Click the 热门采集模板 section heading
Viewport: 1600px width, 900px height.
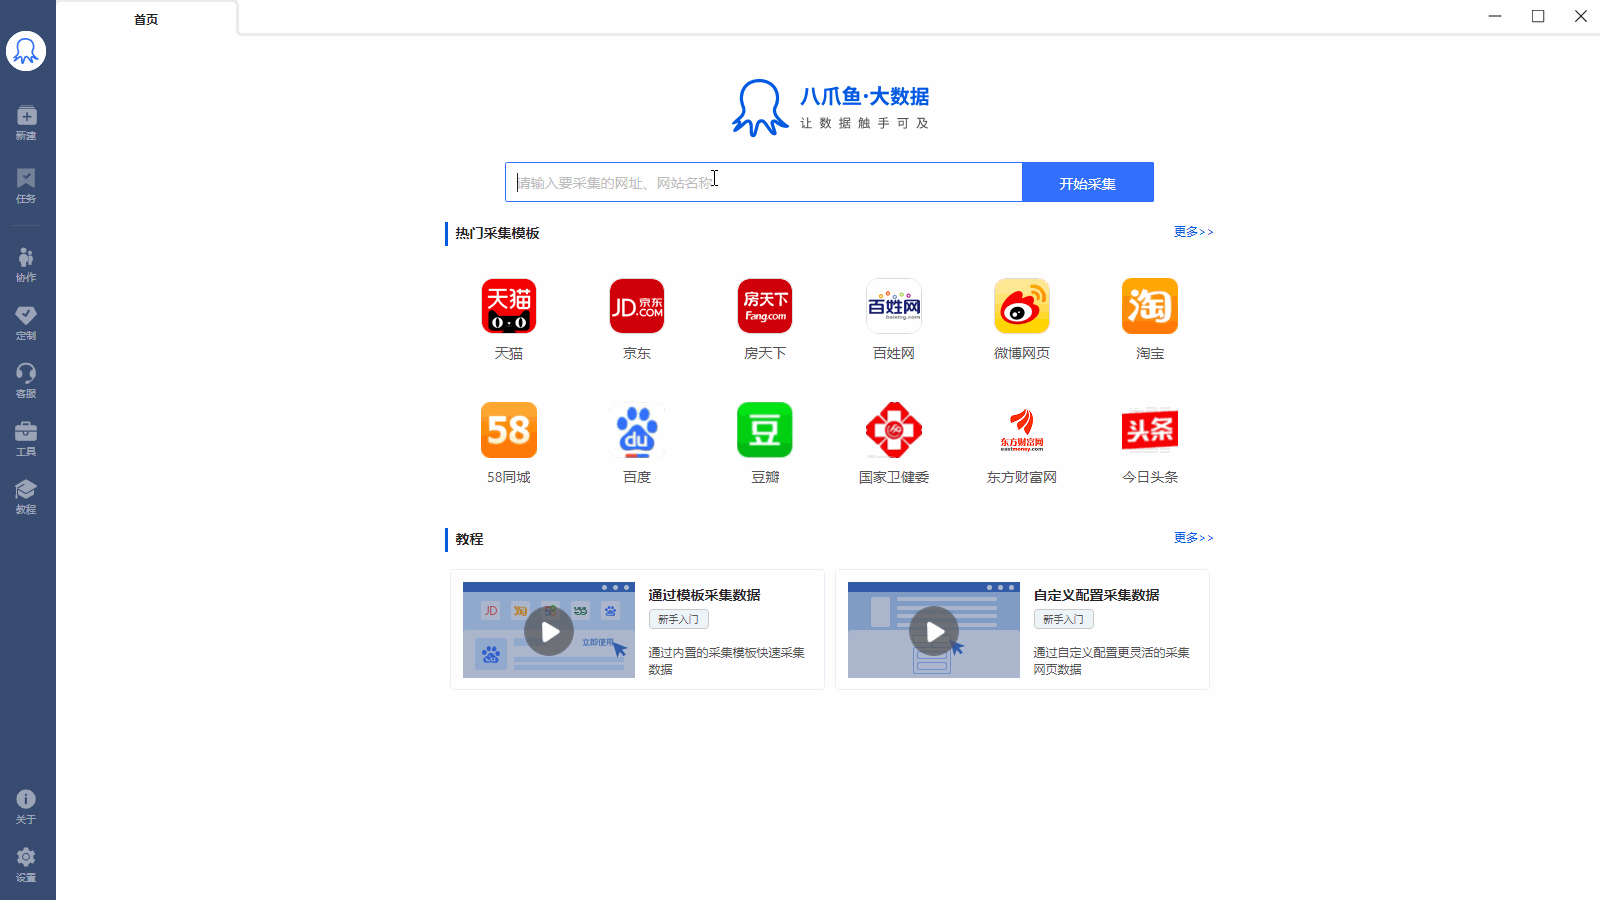pyautogui.click(x=497, y=233)
